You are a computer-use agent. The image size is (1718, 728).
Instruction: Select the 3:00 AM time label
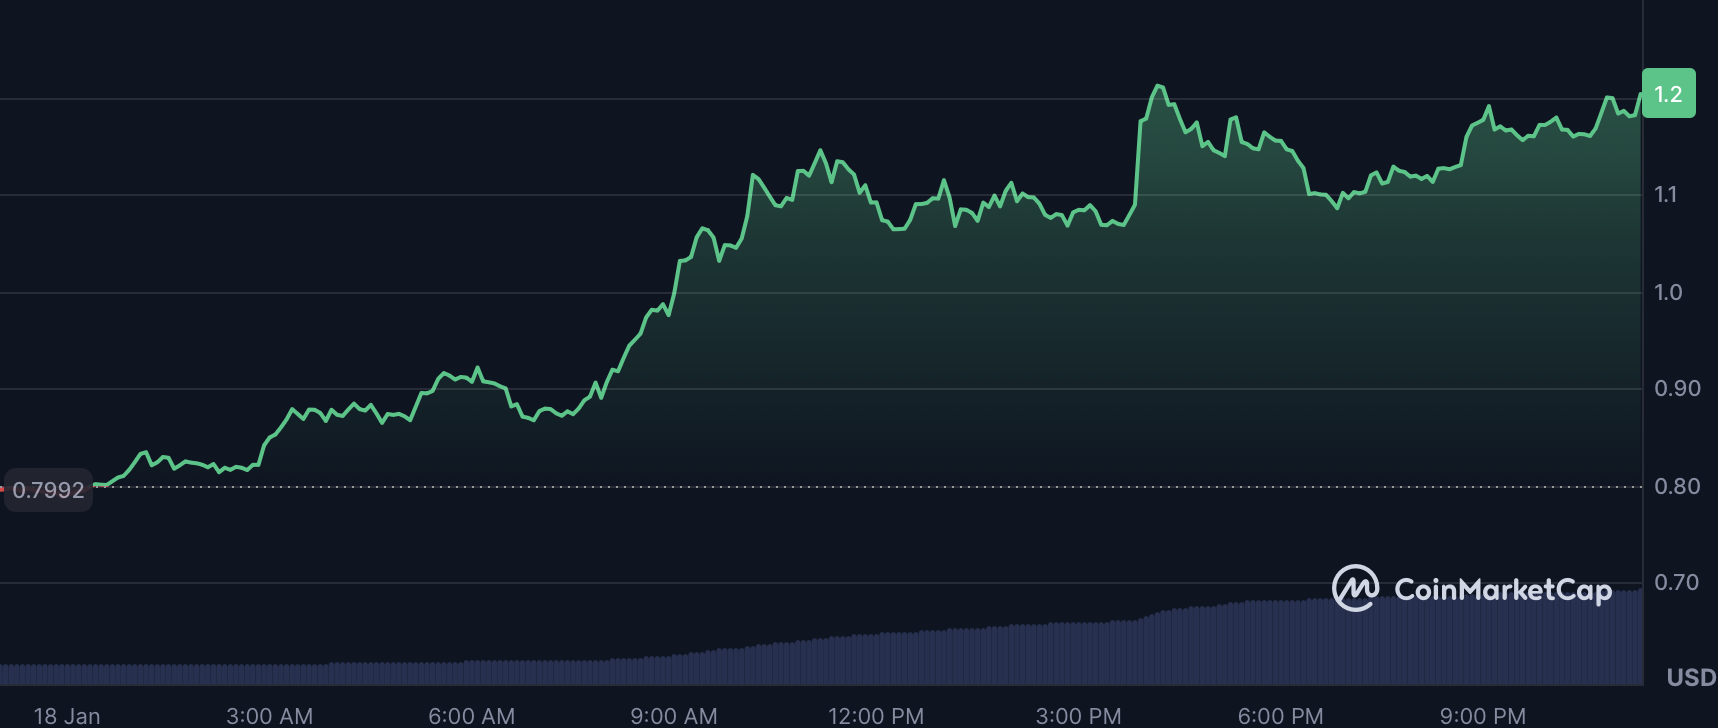click(x=269, y=716)
